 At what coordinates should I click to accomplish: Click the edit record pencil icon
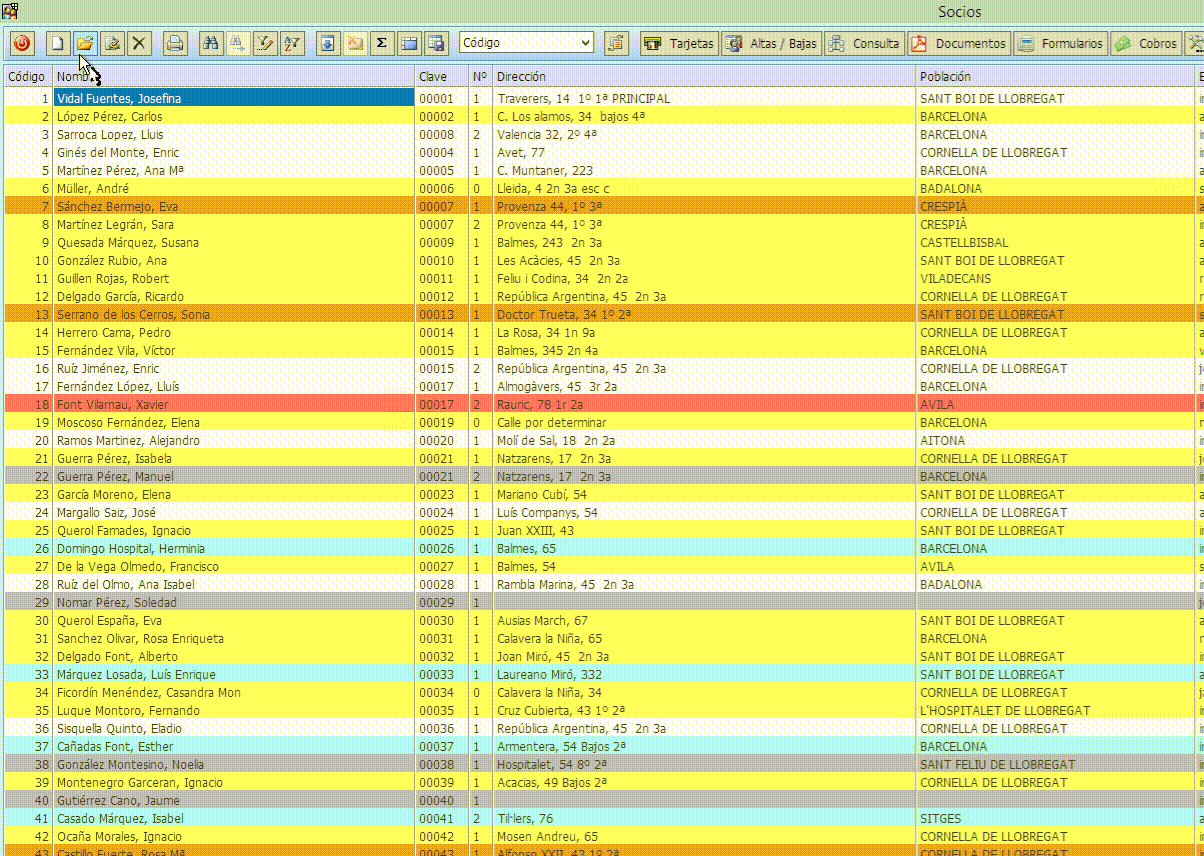pyautogui.click(x=112, y=44)
